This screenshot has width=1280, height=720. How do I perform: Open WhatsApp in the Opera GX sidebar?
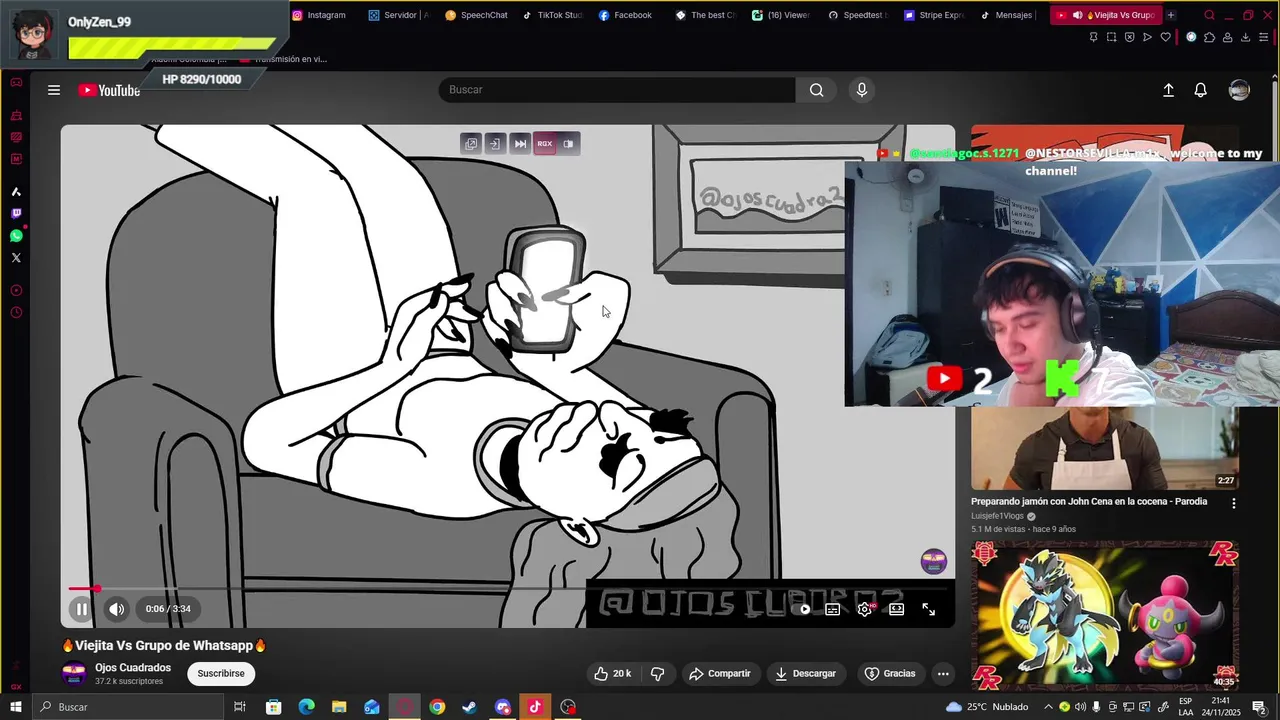pos(16,236)
